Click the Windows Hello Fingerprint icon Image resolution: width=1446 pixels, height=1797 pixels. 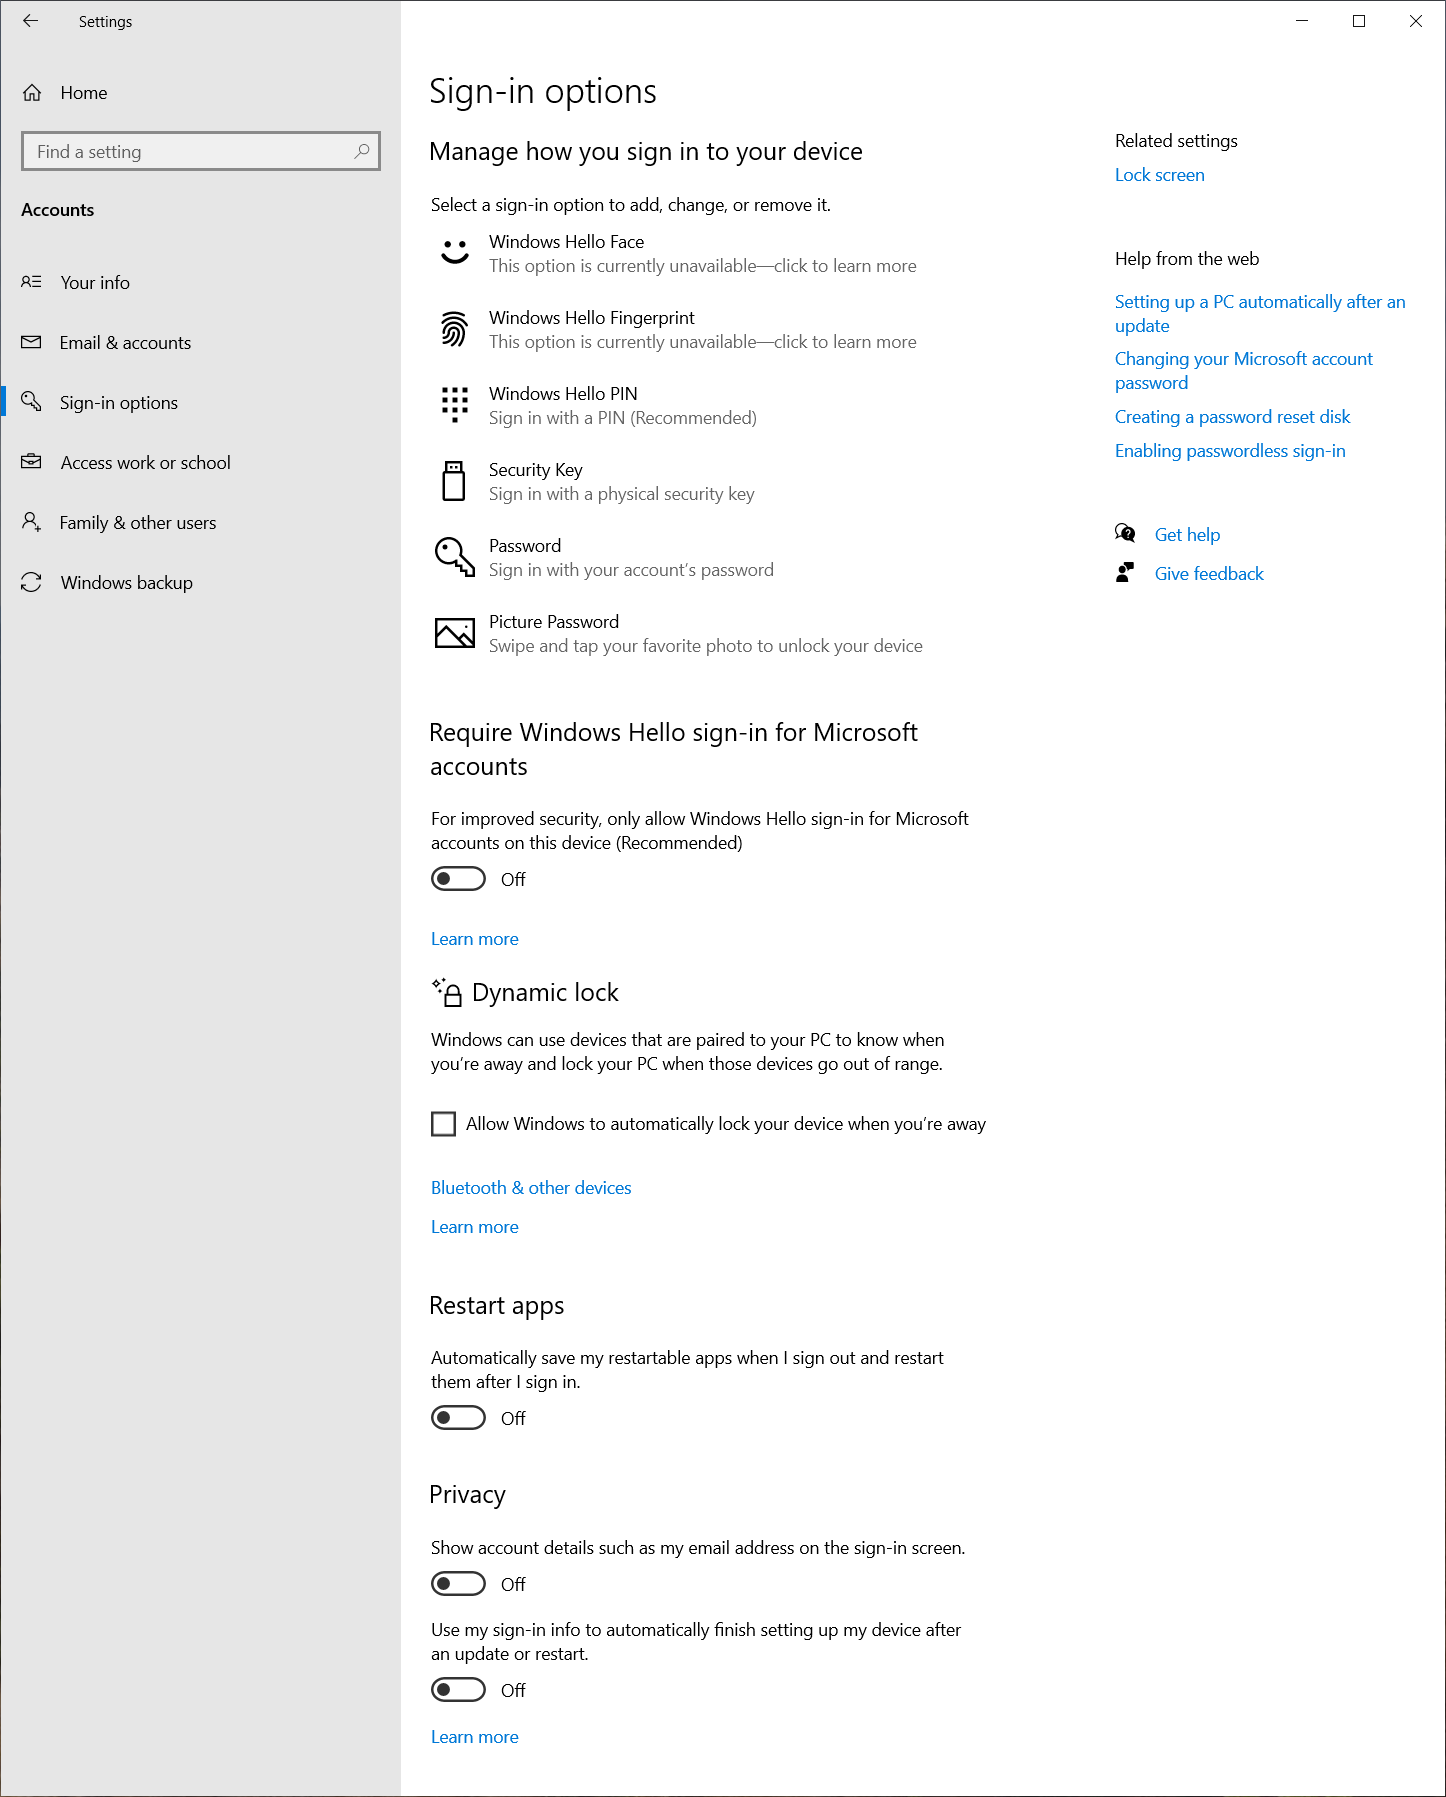point(454,329)
